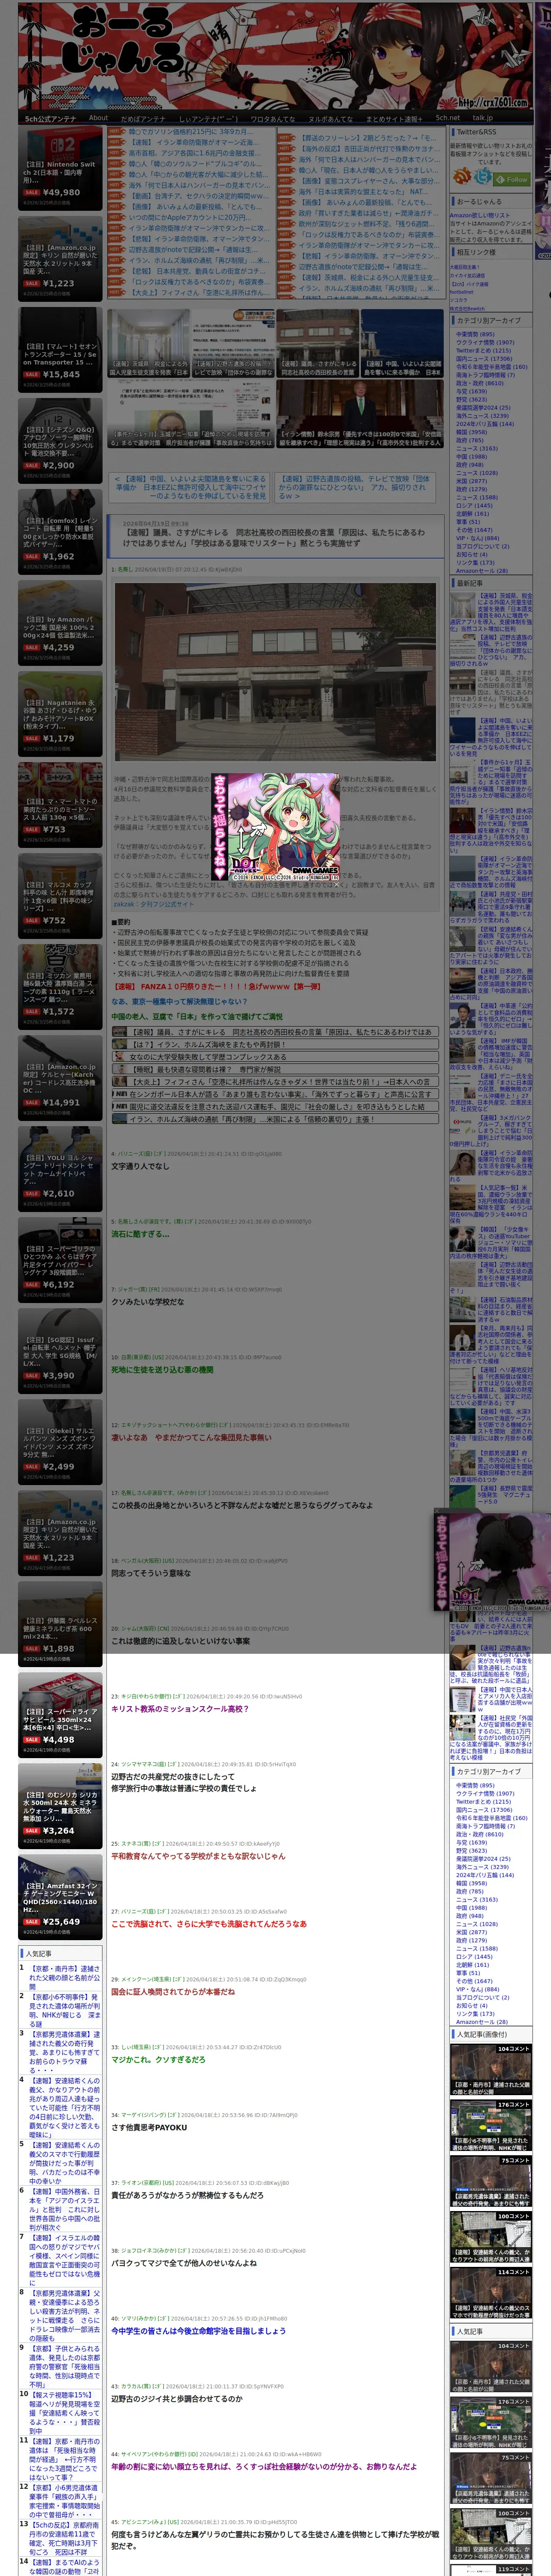Open the 国内ニュース (17306) category archive

pos(484,358)
